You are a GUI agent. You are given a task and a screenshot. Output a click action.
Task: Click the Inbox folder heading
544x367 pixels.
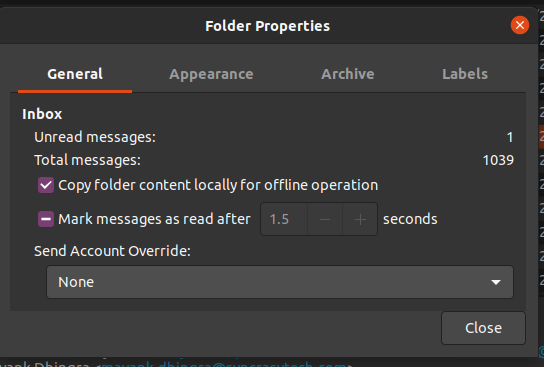[x=42, y=114]
